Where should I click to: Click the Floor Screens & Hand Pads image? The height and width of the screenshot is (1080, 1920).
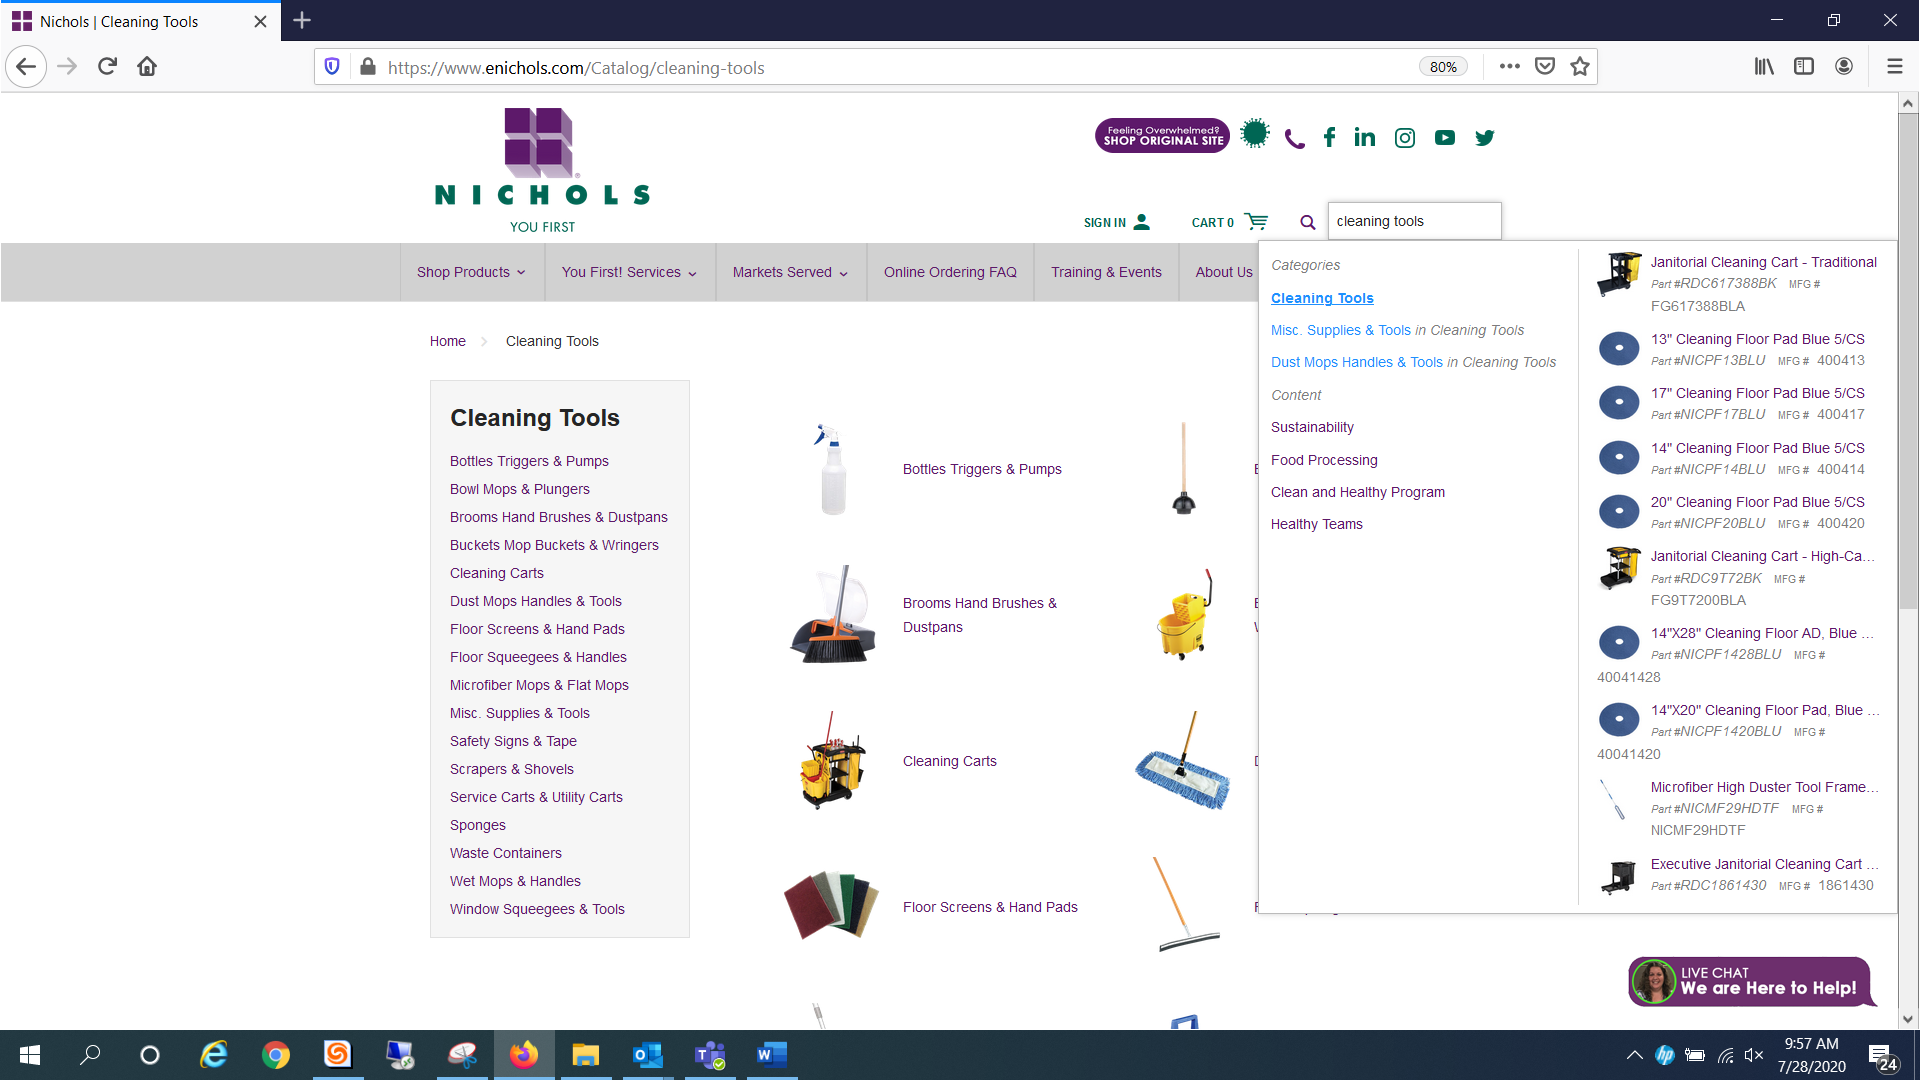831,905
